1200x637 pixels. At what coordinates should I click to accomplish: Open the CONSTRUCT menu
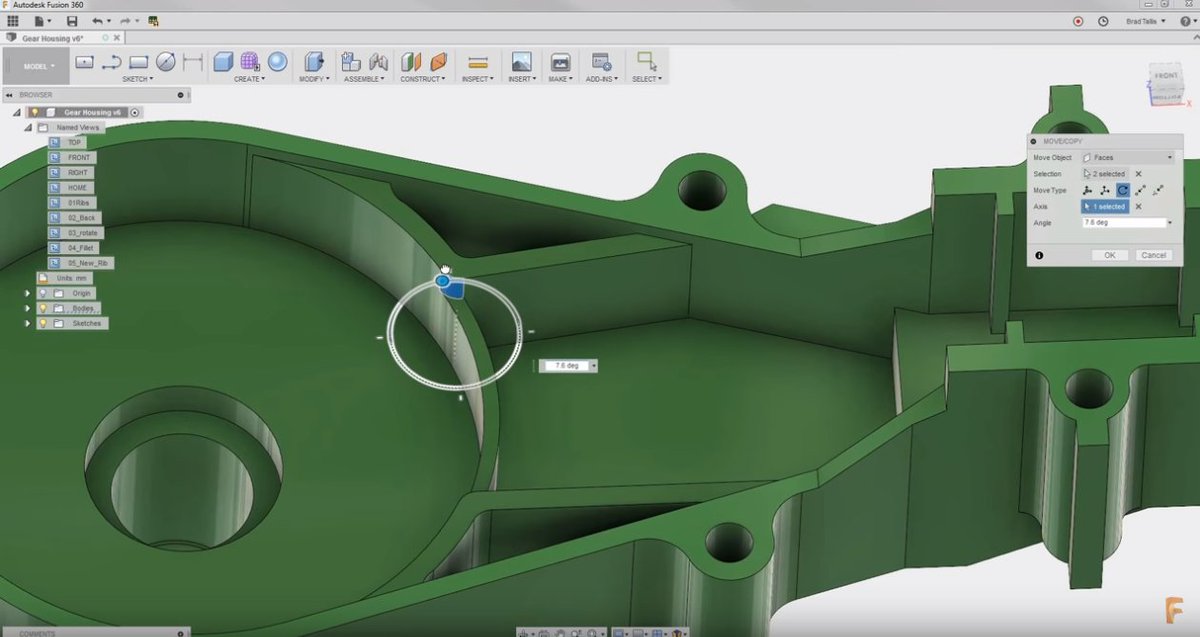(425, 79)
